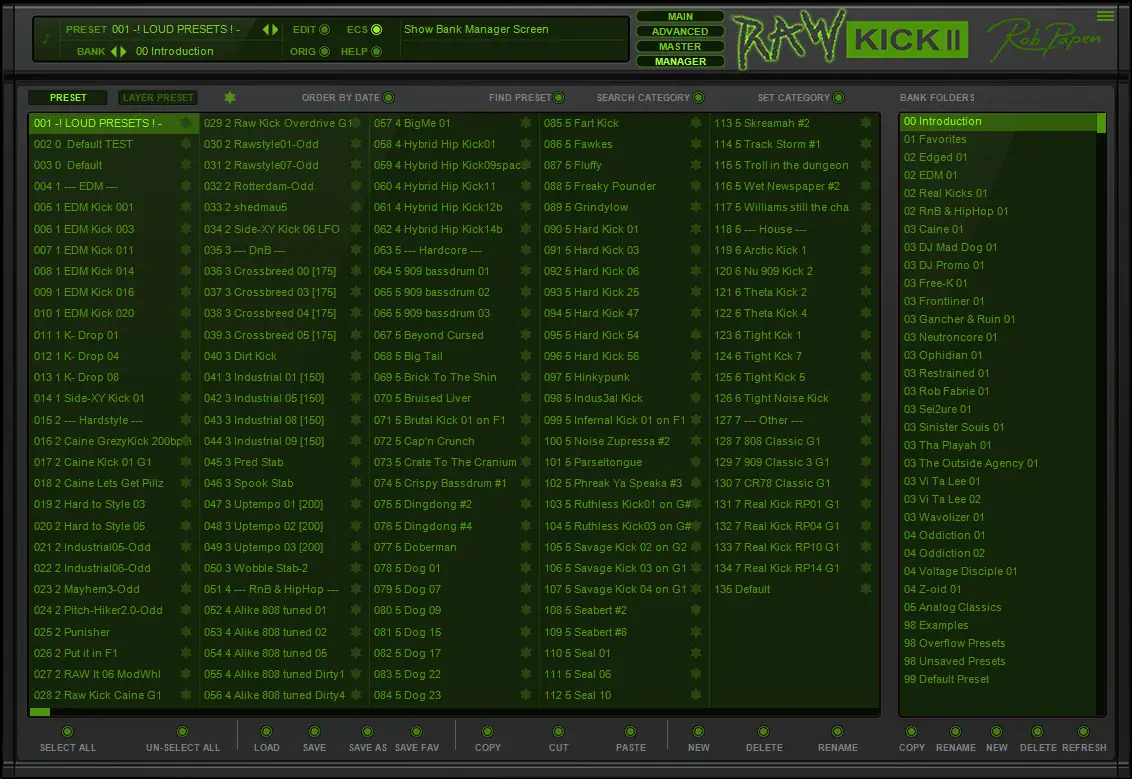Image resolution: width=1132 pixels, height=779 pixels.
Task: Click the RAW Kick II logo
Action: coord(850,39)
